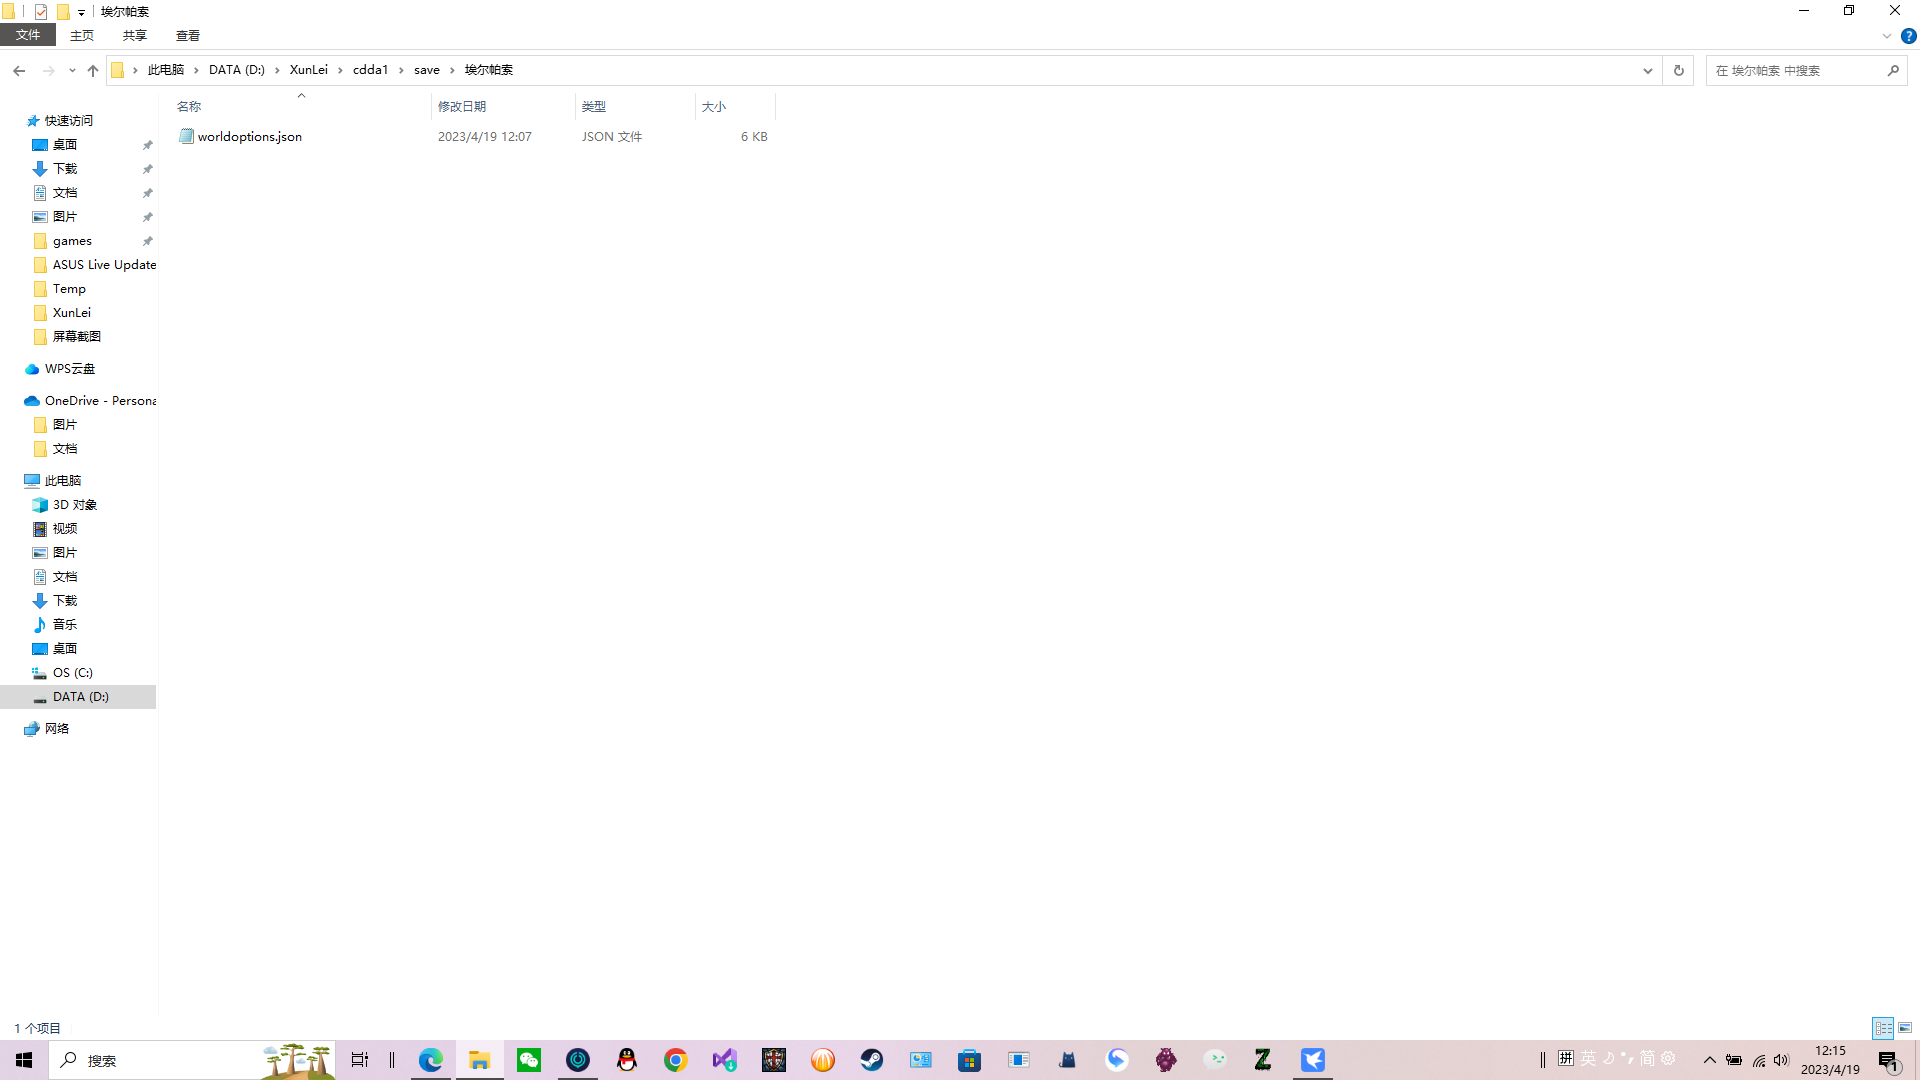The image size is (1920, 1080).
Task: Open Google Chrome from the taskbar
Action: [676, 1060]
